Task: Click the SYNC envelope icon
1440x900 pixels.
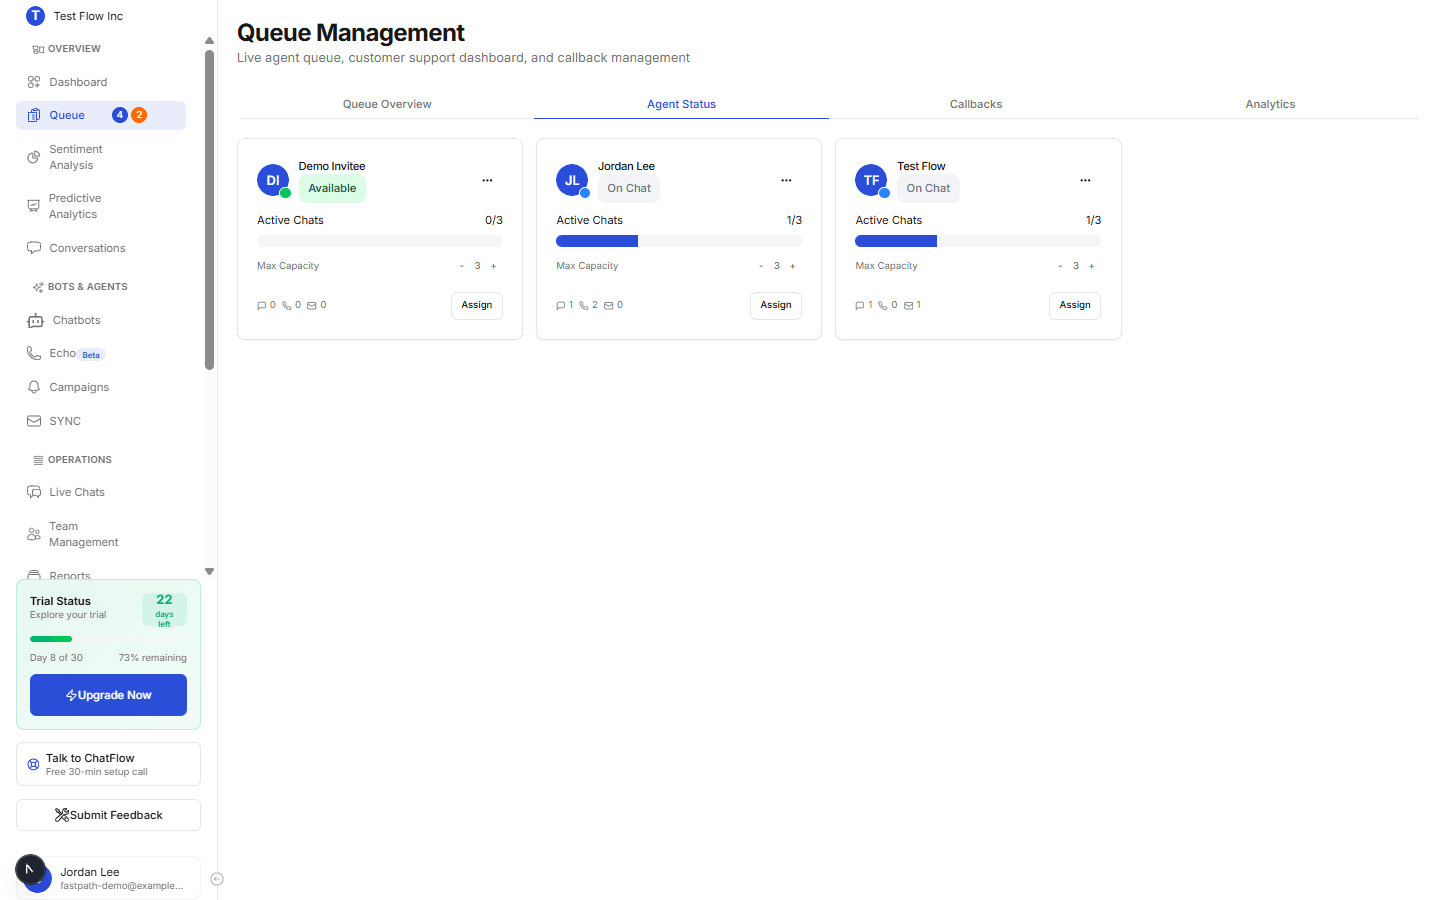Action: point(34,421)
